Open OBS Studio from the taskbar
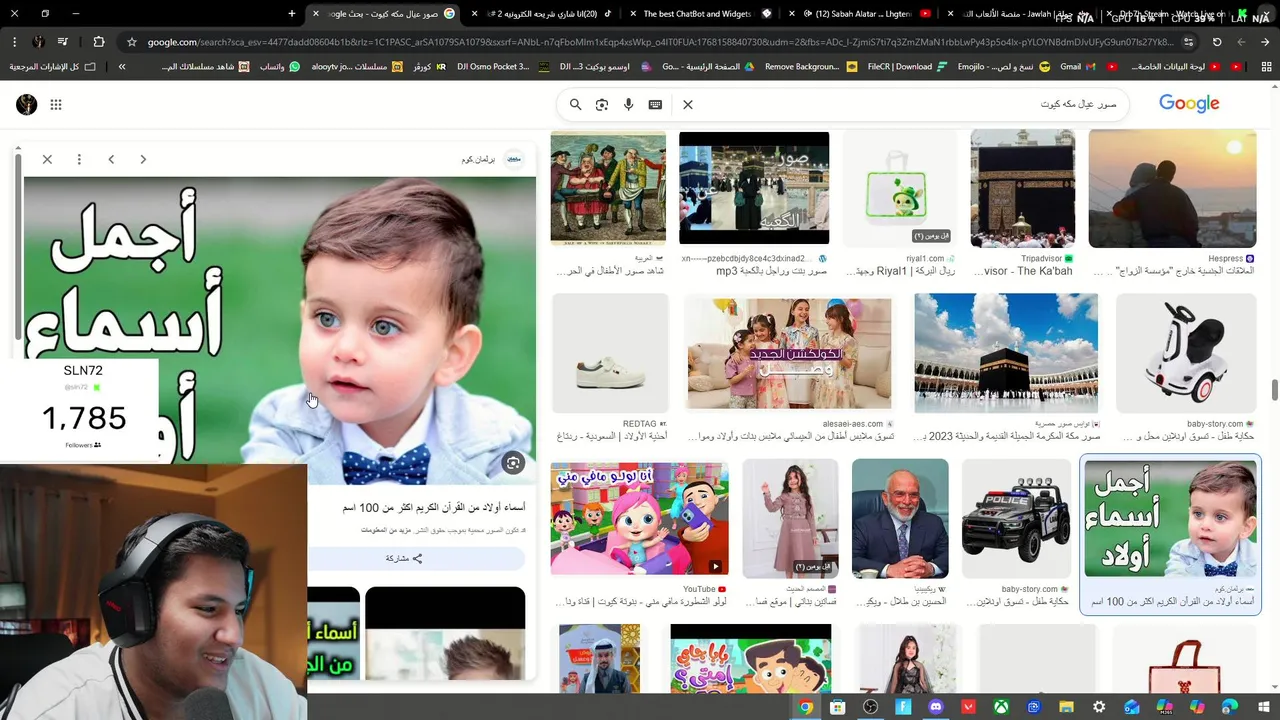The width and height of the screenshot is (1280, 720). click(x=871, y=707)
